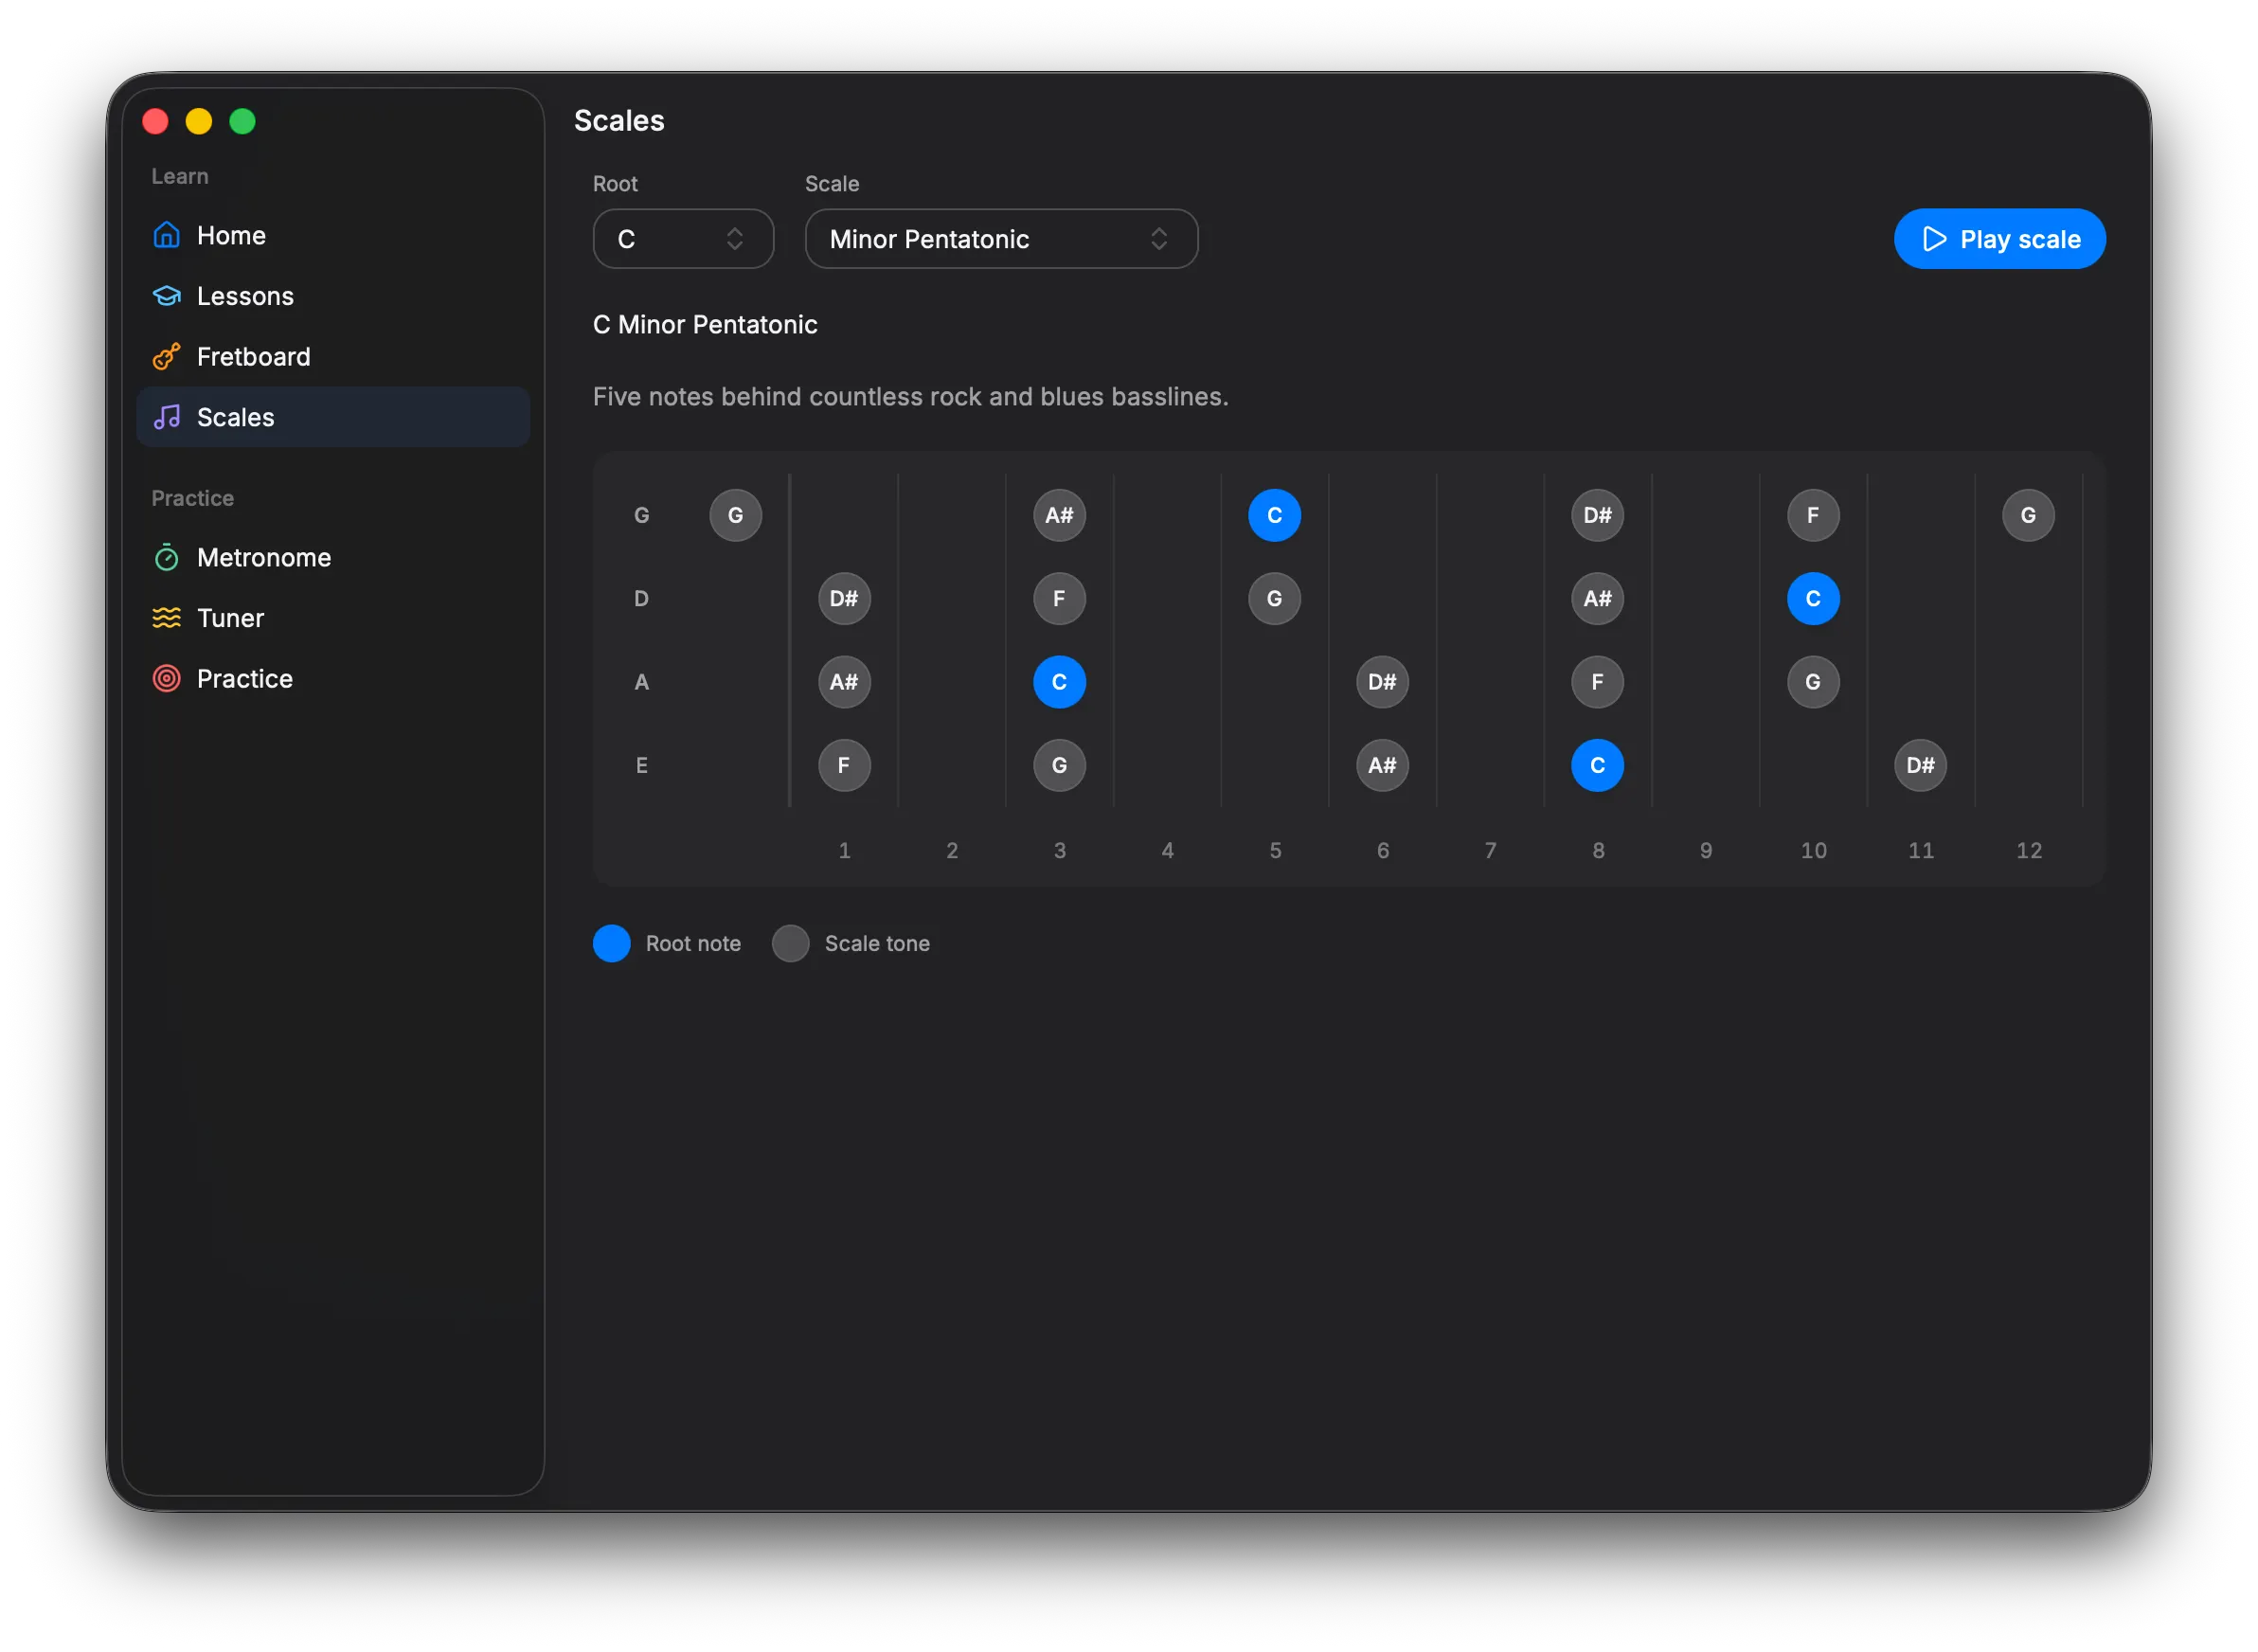Screen dimensions: 2258x1652
Task: Click A# at fret 3 on G string
Action: point(1059,515)
